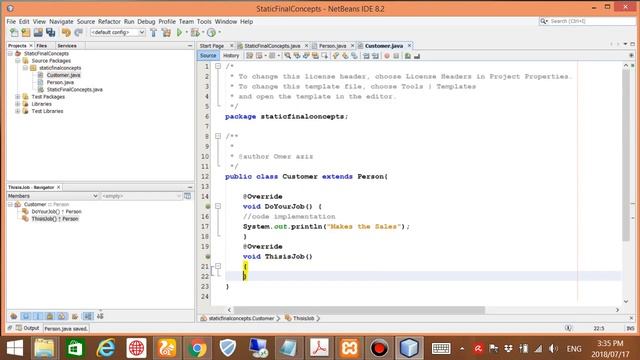Click the red Start Macro Recording icon
Image resolution: width=640 pixels, height=360 pixels.
pyautogui.click(x=387, y=56)
